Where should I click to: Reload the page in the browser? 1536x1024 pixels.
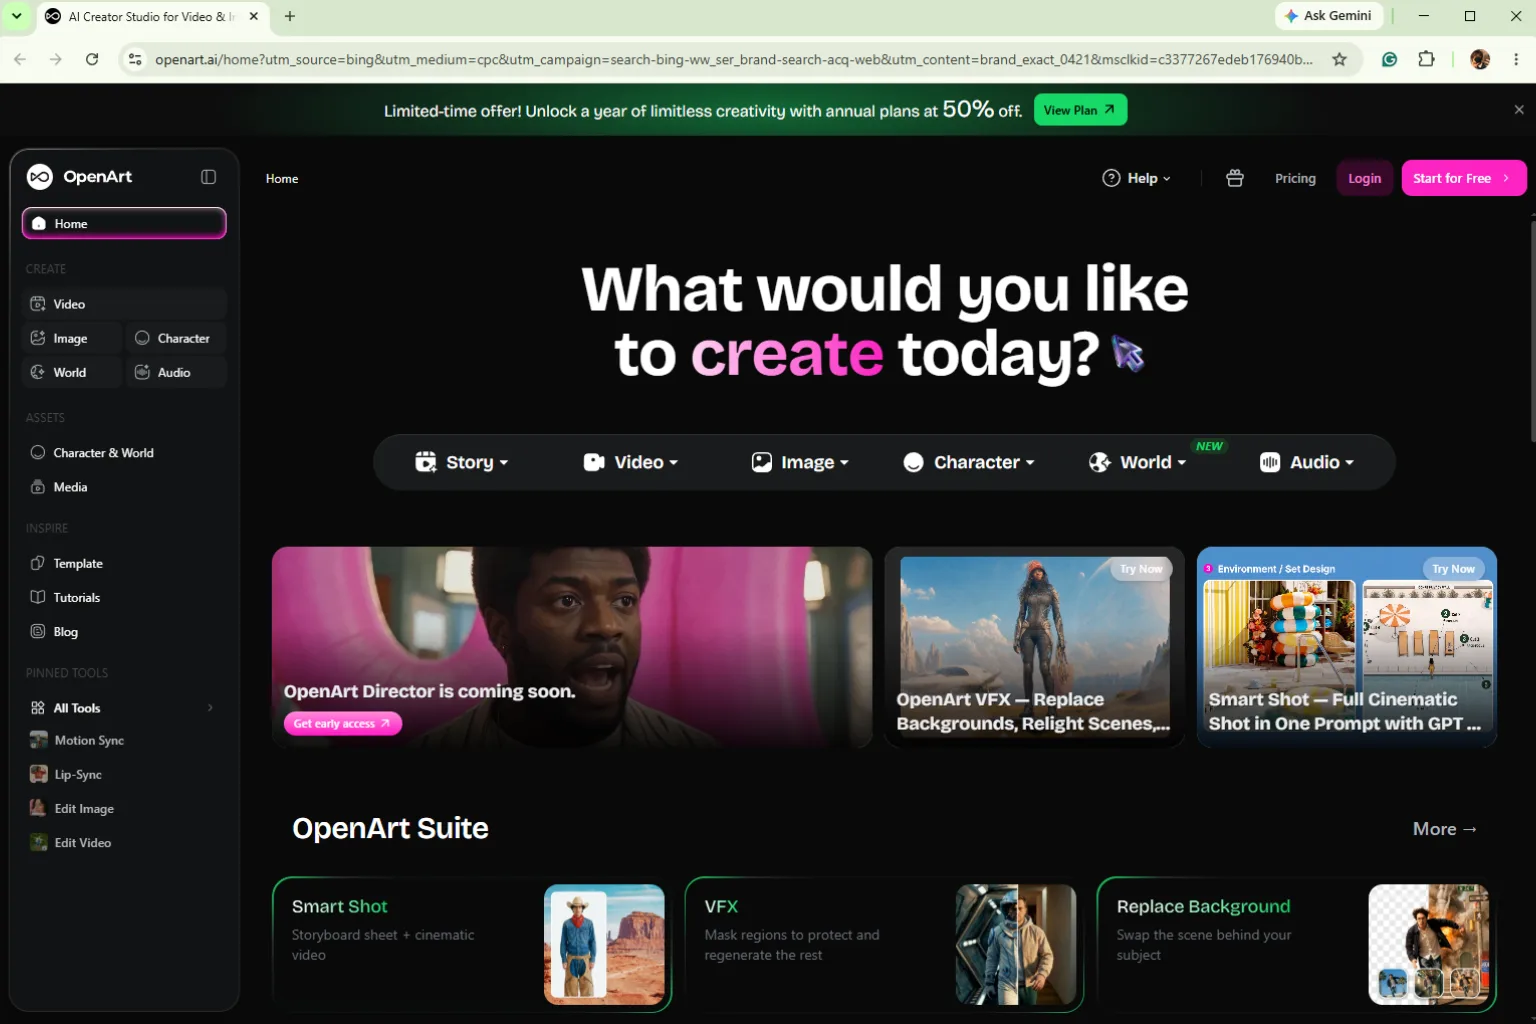(92, 59)
